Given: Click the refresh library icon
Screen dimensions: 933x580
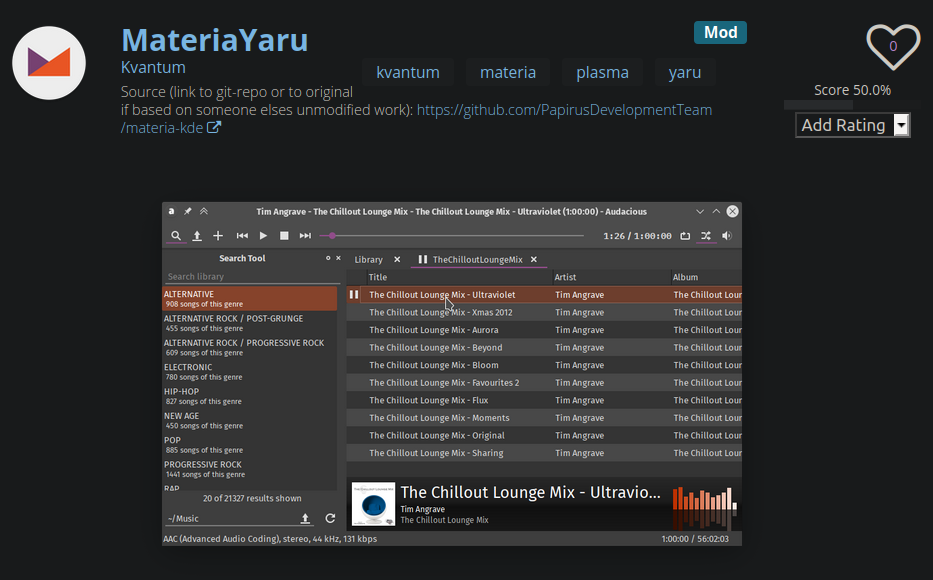Looking at the screenshot, I should (x=330, y=519).
